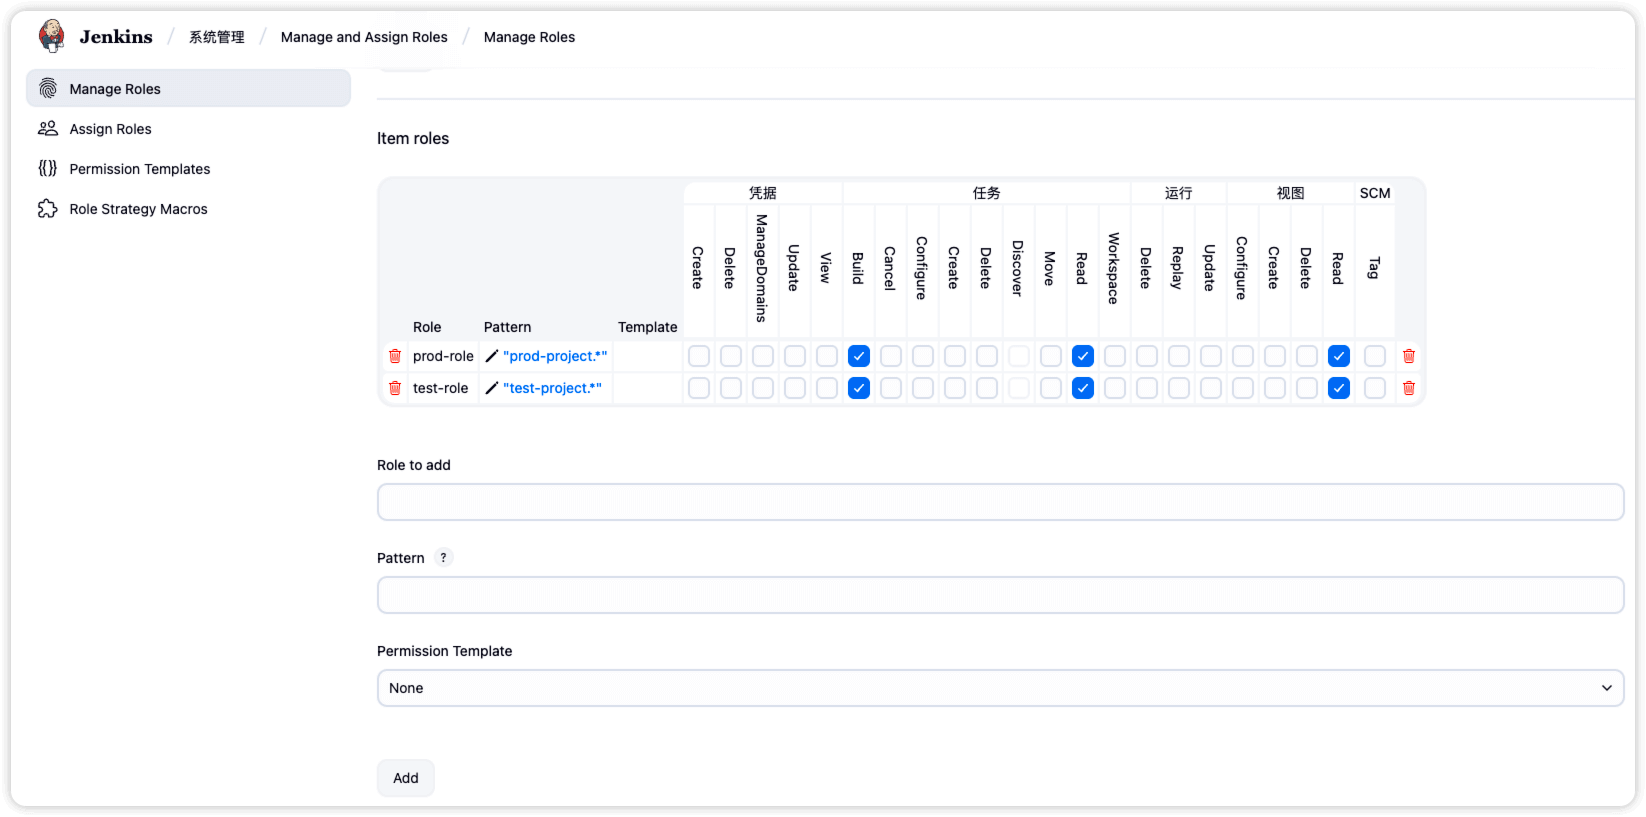Click the trash icon at the right end of the test-role row
The image size is (1646, 817).
1409,388
